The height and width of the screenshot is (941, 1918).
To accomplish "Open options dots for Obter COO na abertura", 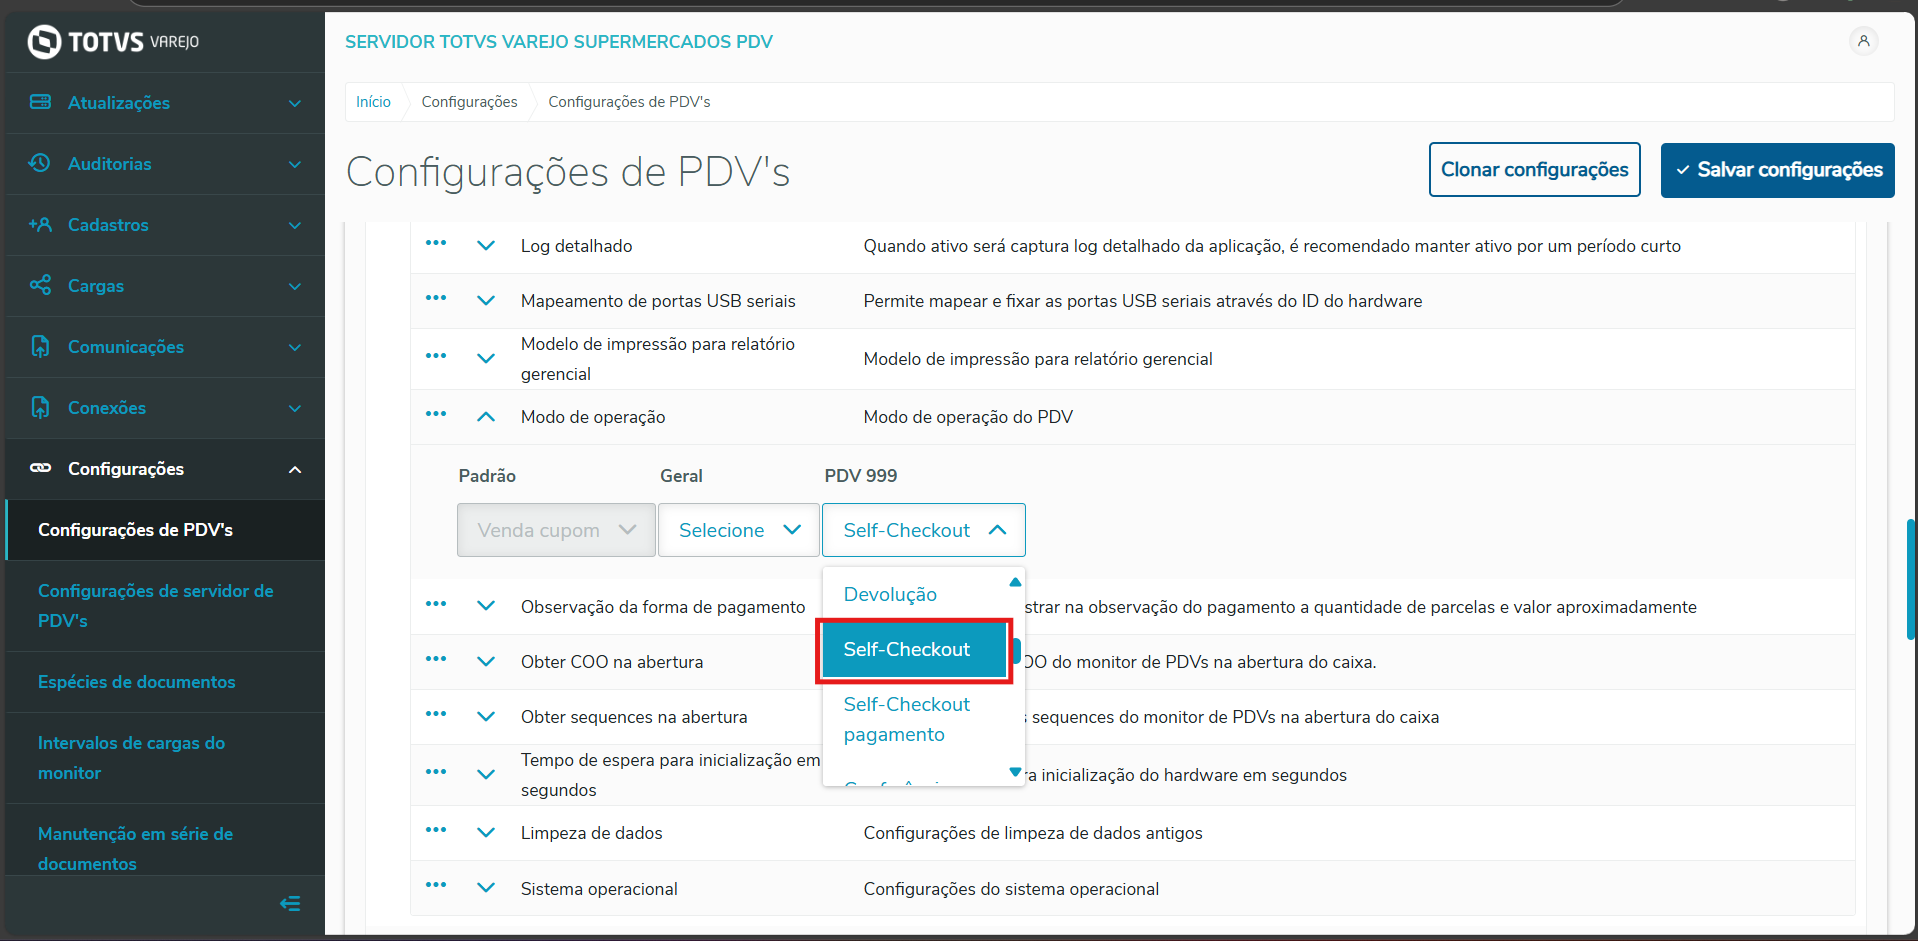I will click(x=436, y=659).
